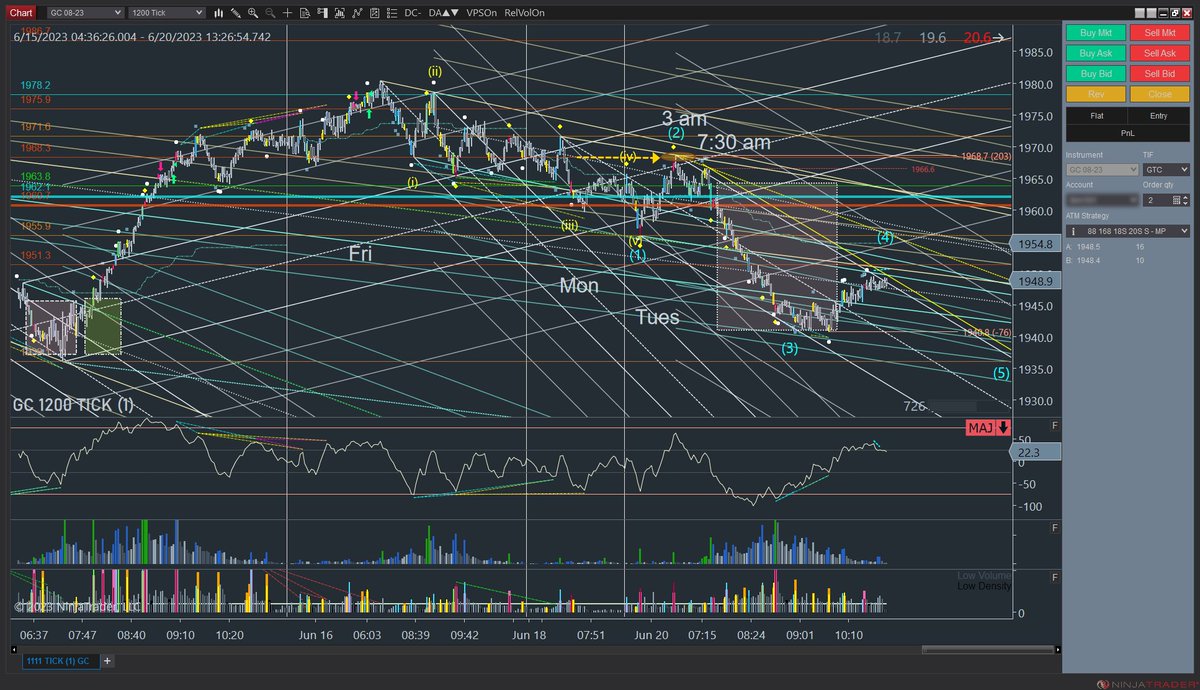Click the order quantity stepper arrows

(x=1186, y=200)
